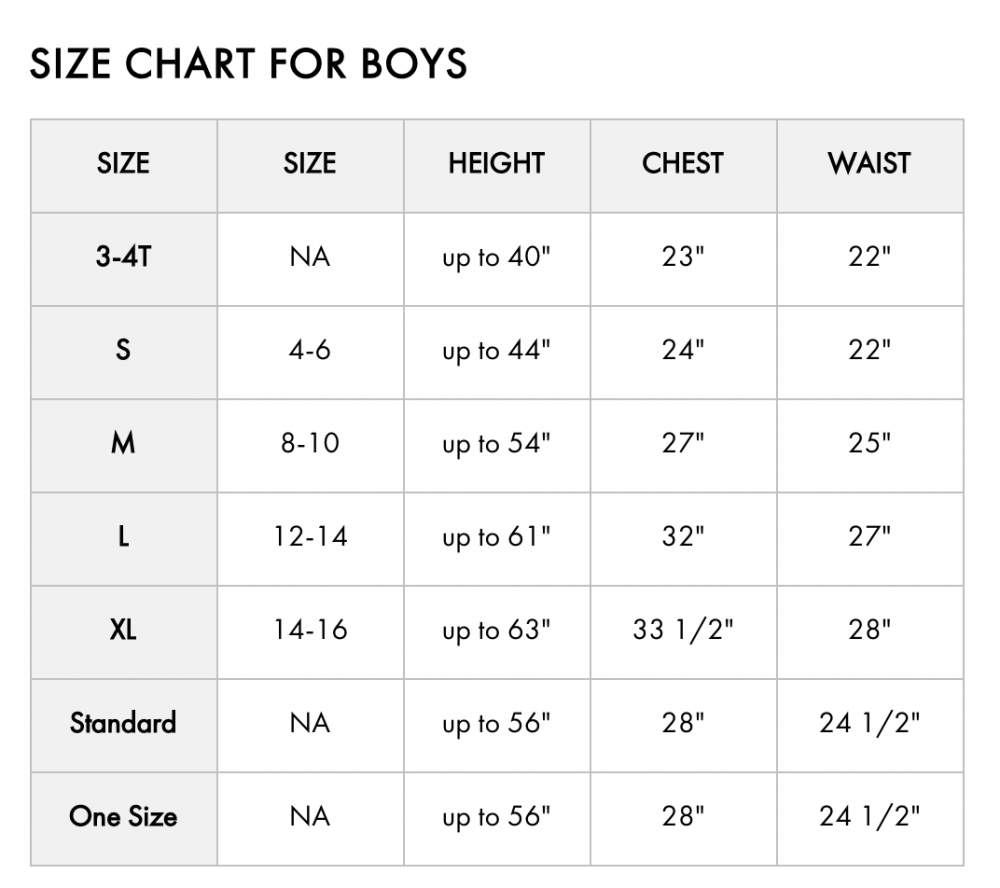Screen dimensions: 1000x888
Task: Click the One Size row label
Action: click(124, 816)
